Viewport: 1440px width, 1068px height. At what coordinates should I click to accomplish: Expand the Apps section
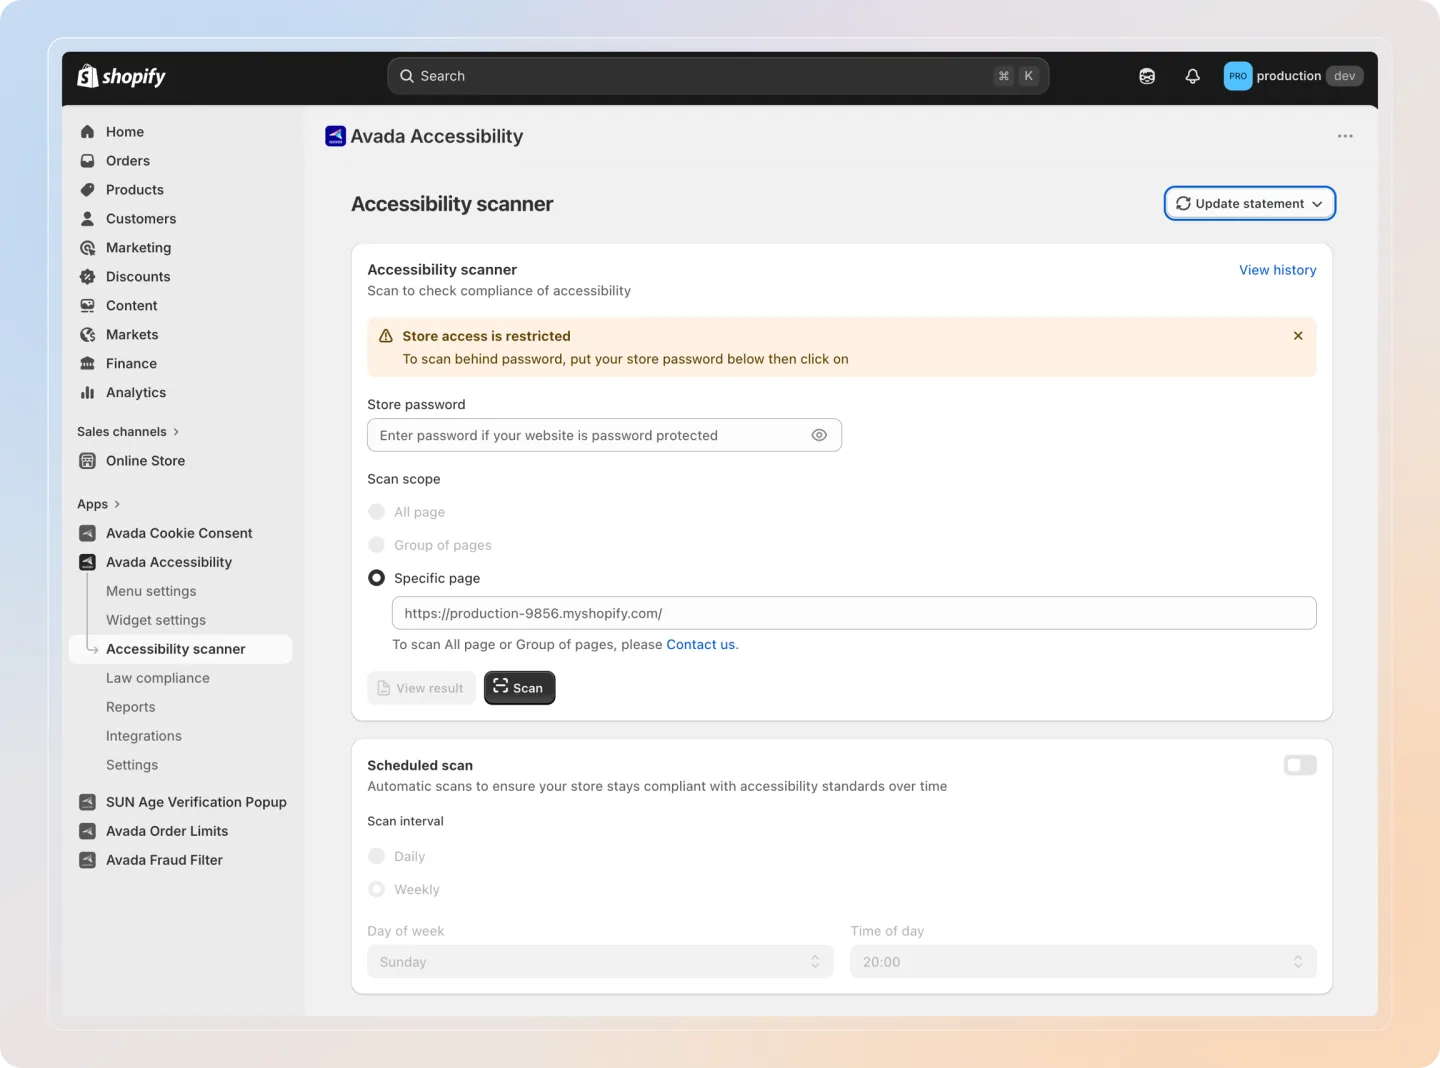[x=98, y=504]
